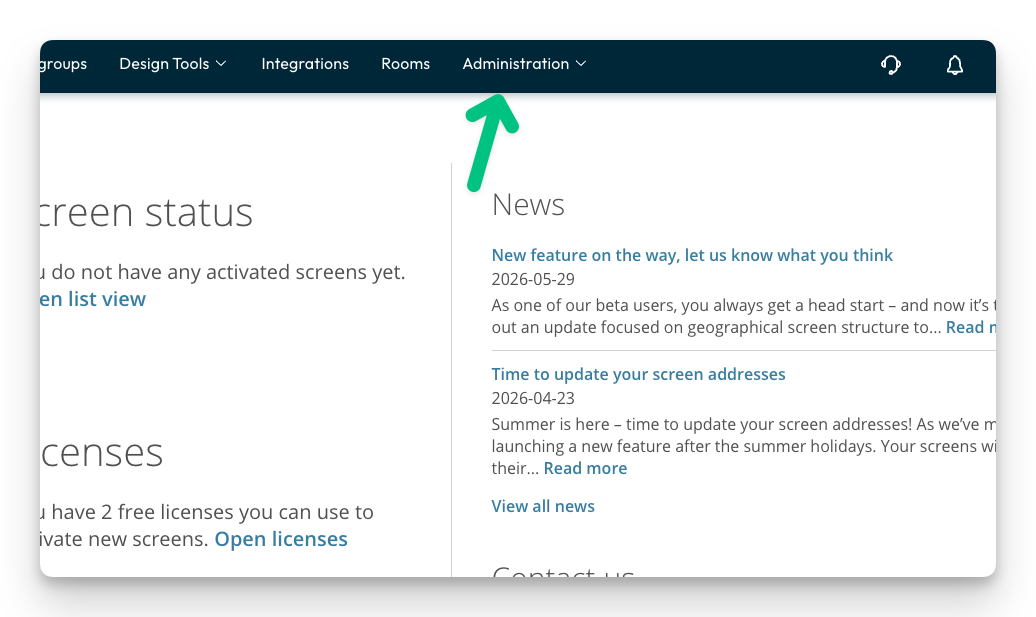
Task: Open the support headset icon
Action: tap(891, 65)
